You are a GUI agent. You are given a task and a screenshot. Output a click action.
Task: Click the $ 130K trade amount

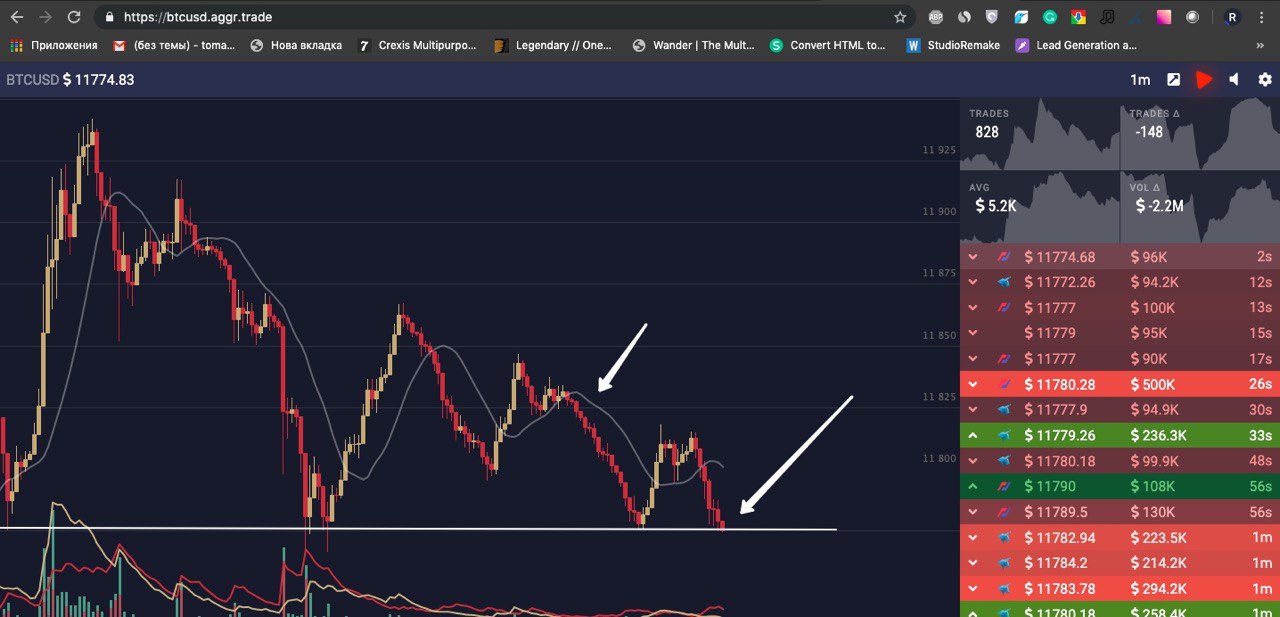tap(1153, 512)
